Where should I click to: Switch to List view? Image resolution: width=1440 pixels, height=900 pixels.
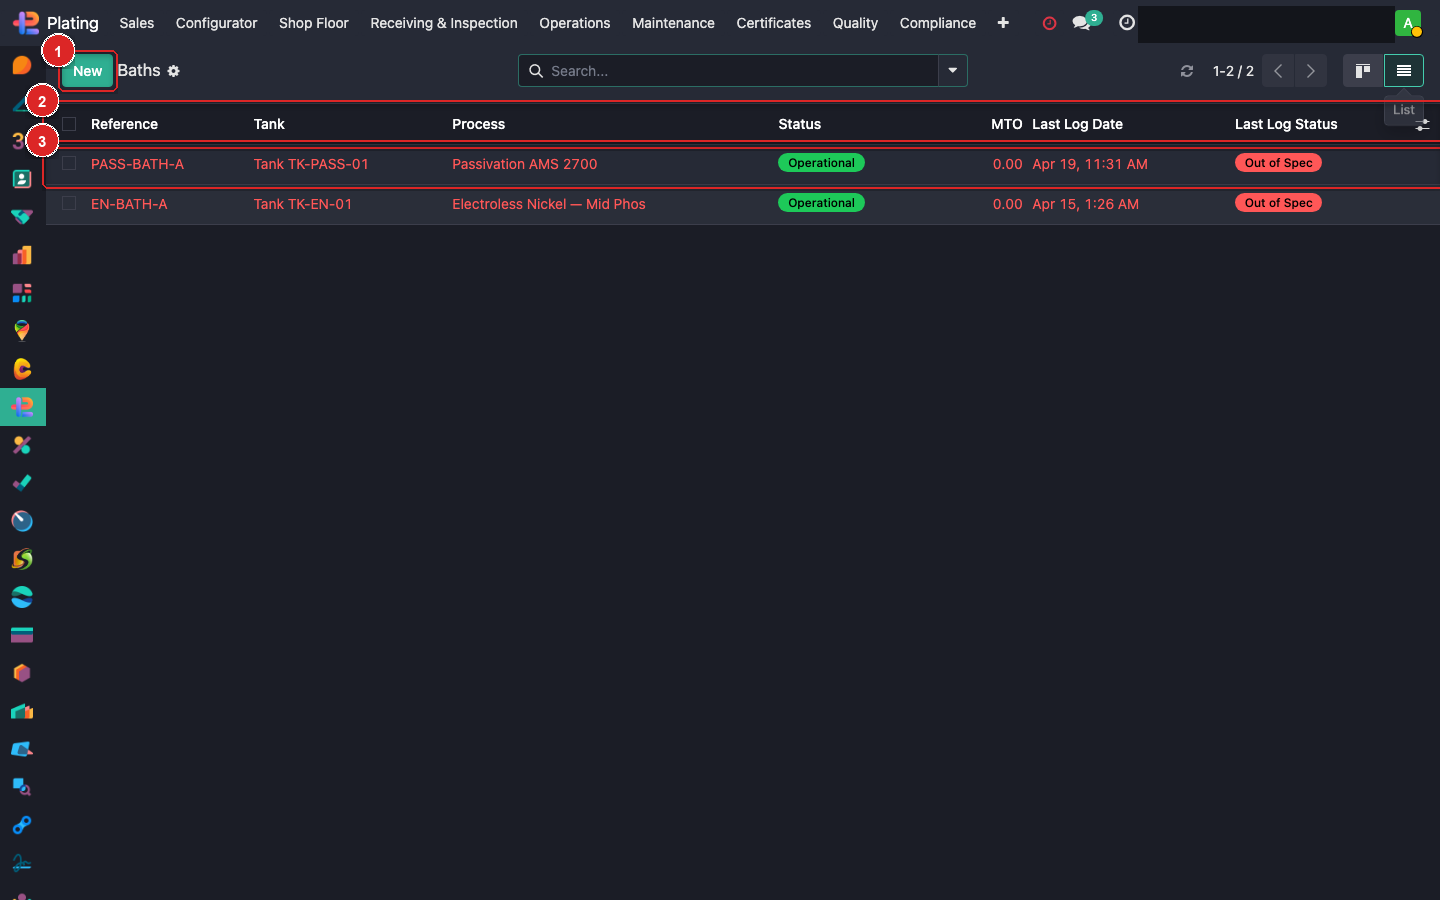(x=1403, y=71)
